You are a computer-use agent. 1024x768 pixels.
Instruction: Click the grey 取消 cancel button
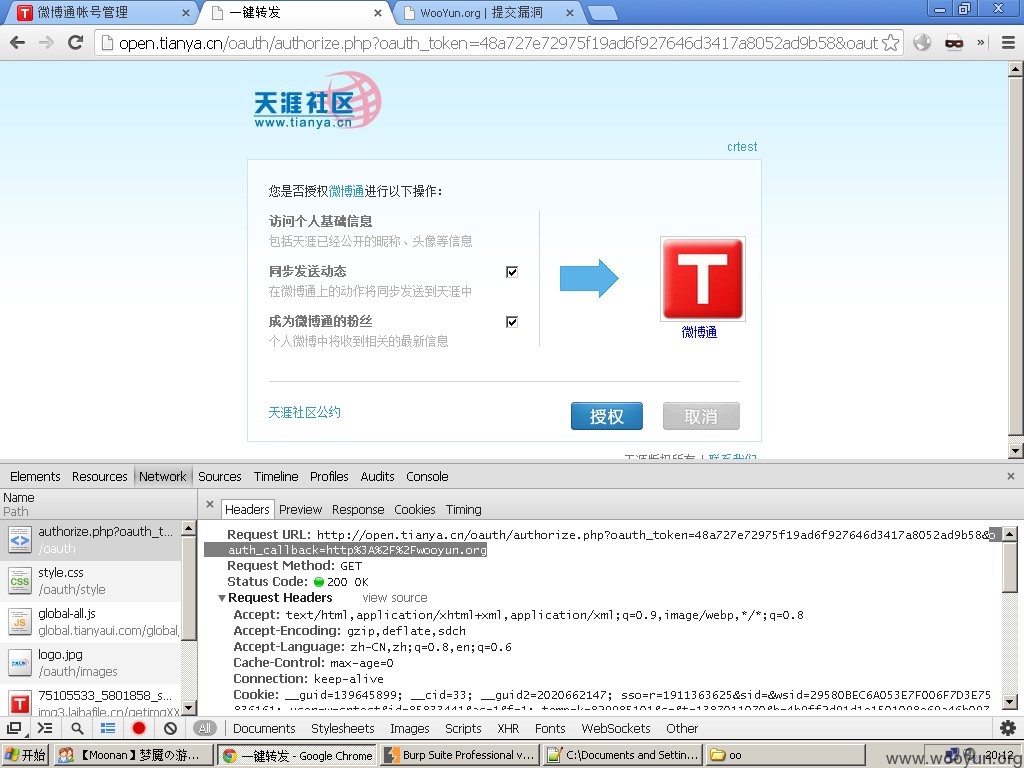pyautogui.click(x=701, y=416)
